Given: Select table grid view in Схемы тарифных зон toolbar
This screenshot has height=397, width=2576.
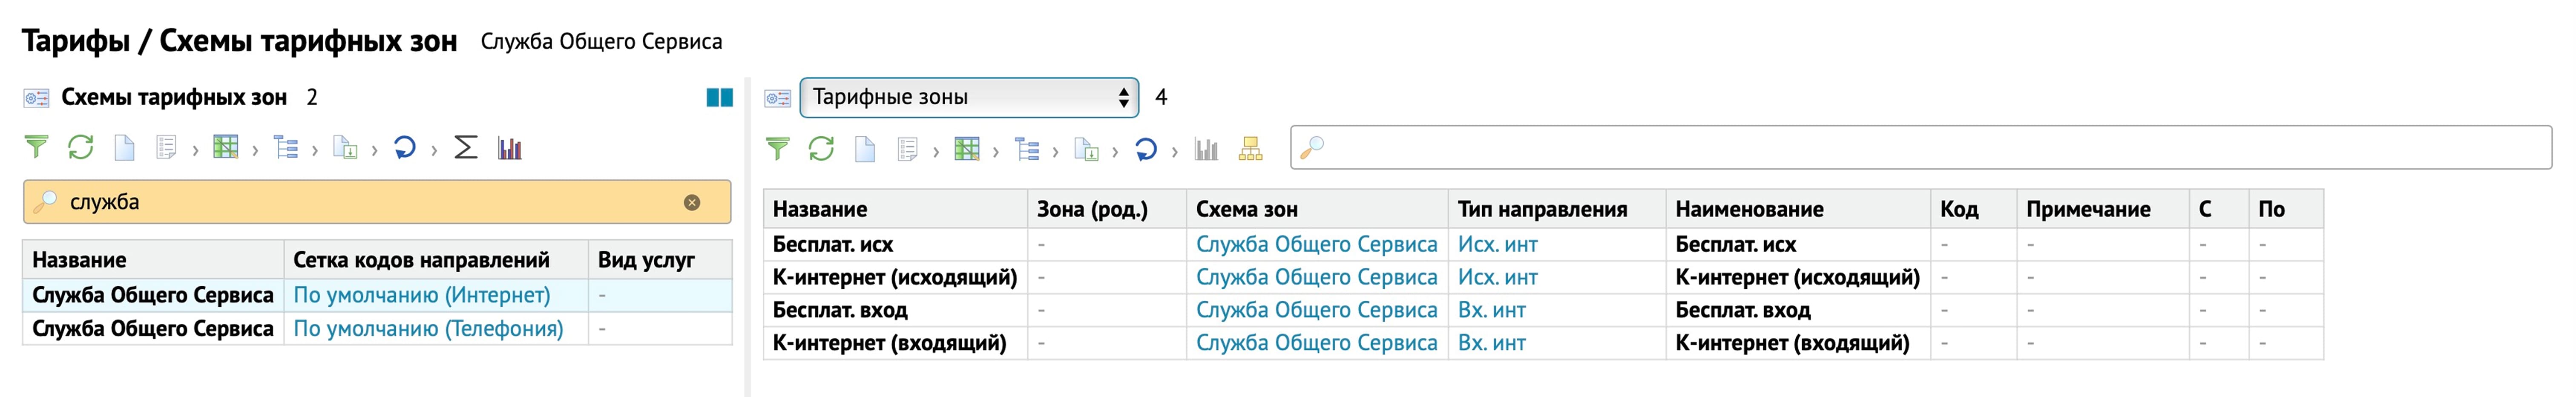Looking at the screenshot, I should 226,148.
